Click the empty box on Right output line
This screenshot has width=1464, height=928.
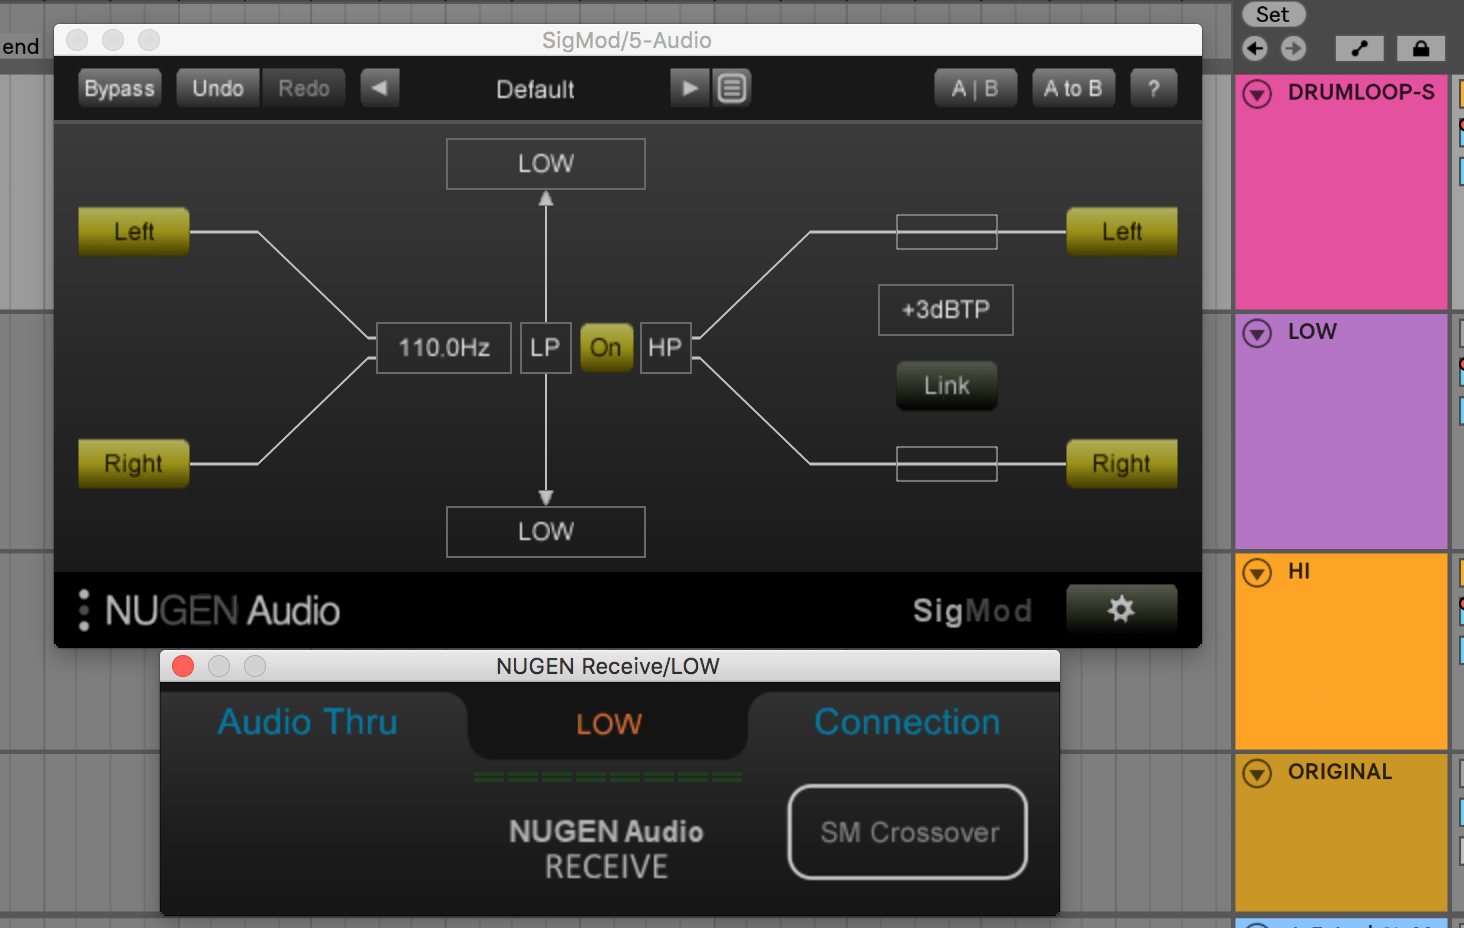[947, 464]
